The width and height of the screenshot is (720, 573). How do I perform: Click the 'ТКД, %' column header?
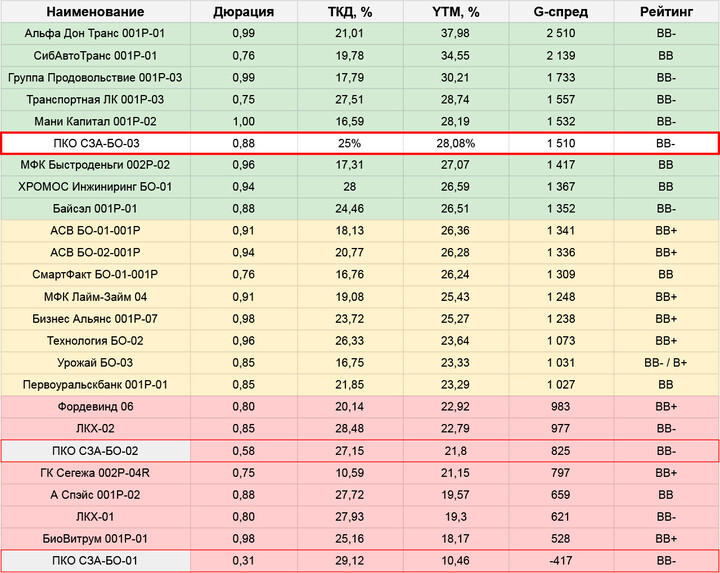[350, 11]
